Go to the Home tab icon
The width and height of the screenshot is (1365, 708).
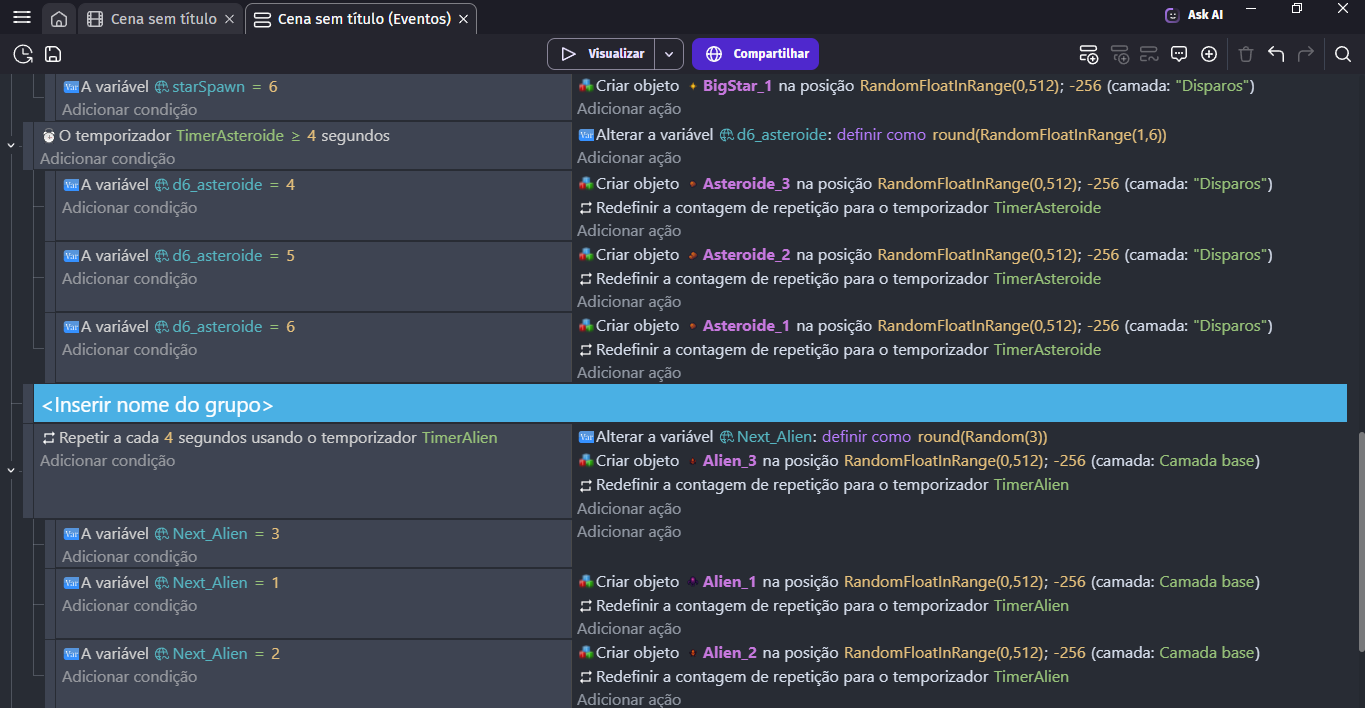point(59,19)
